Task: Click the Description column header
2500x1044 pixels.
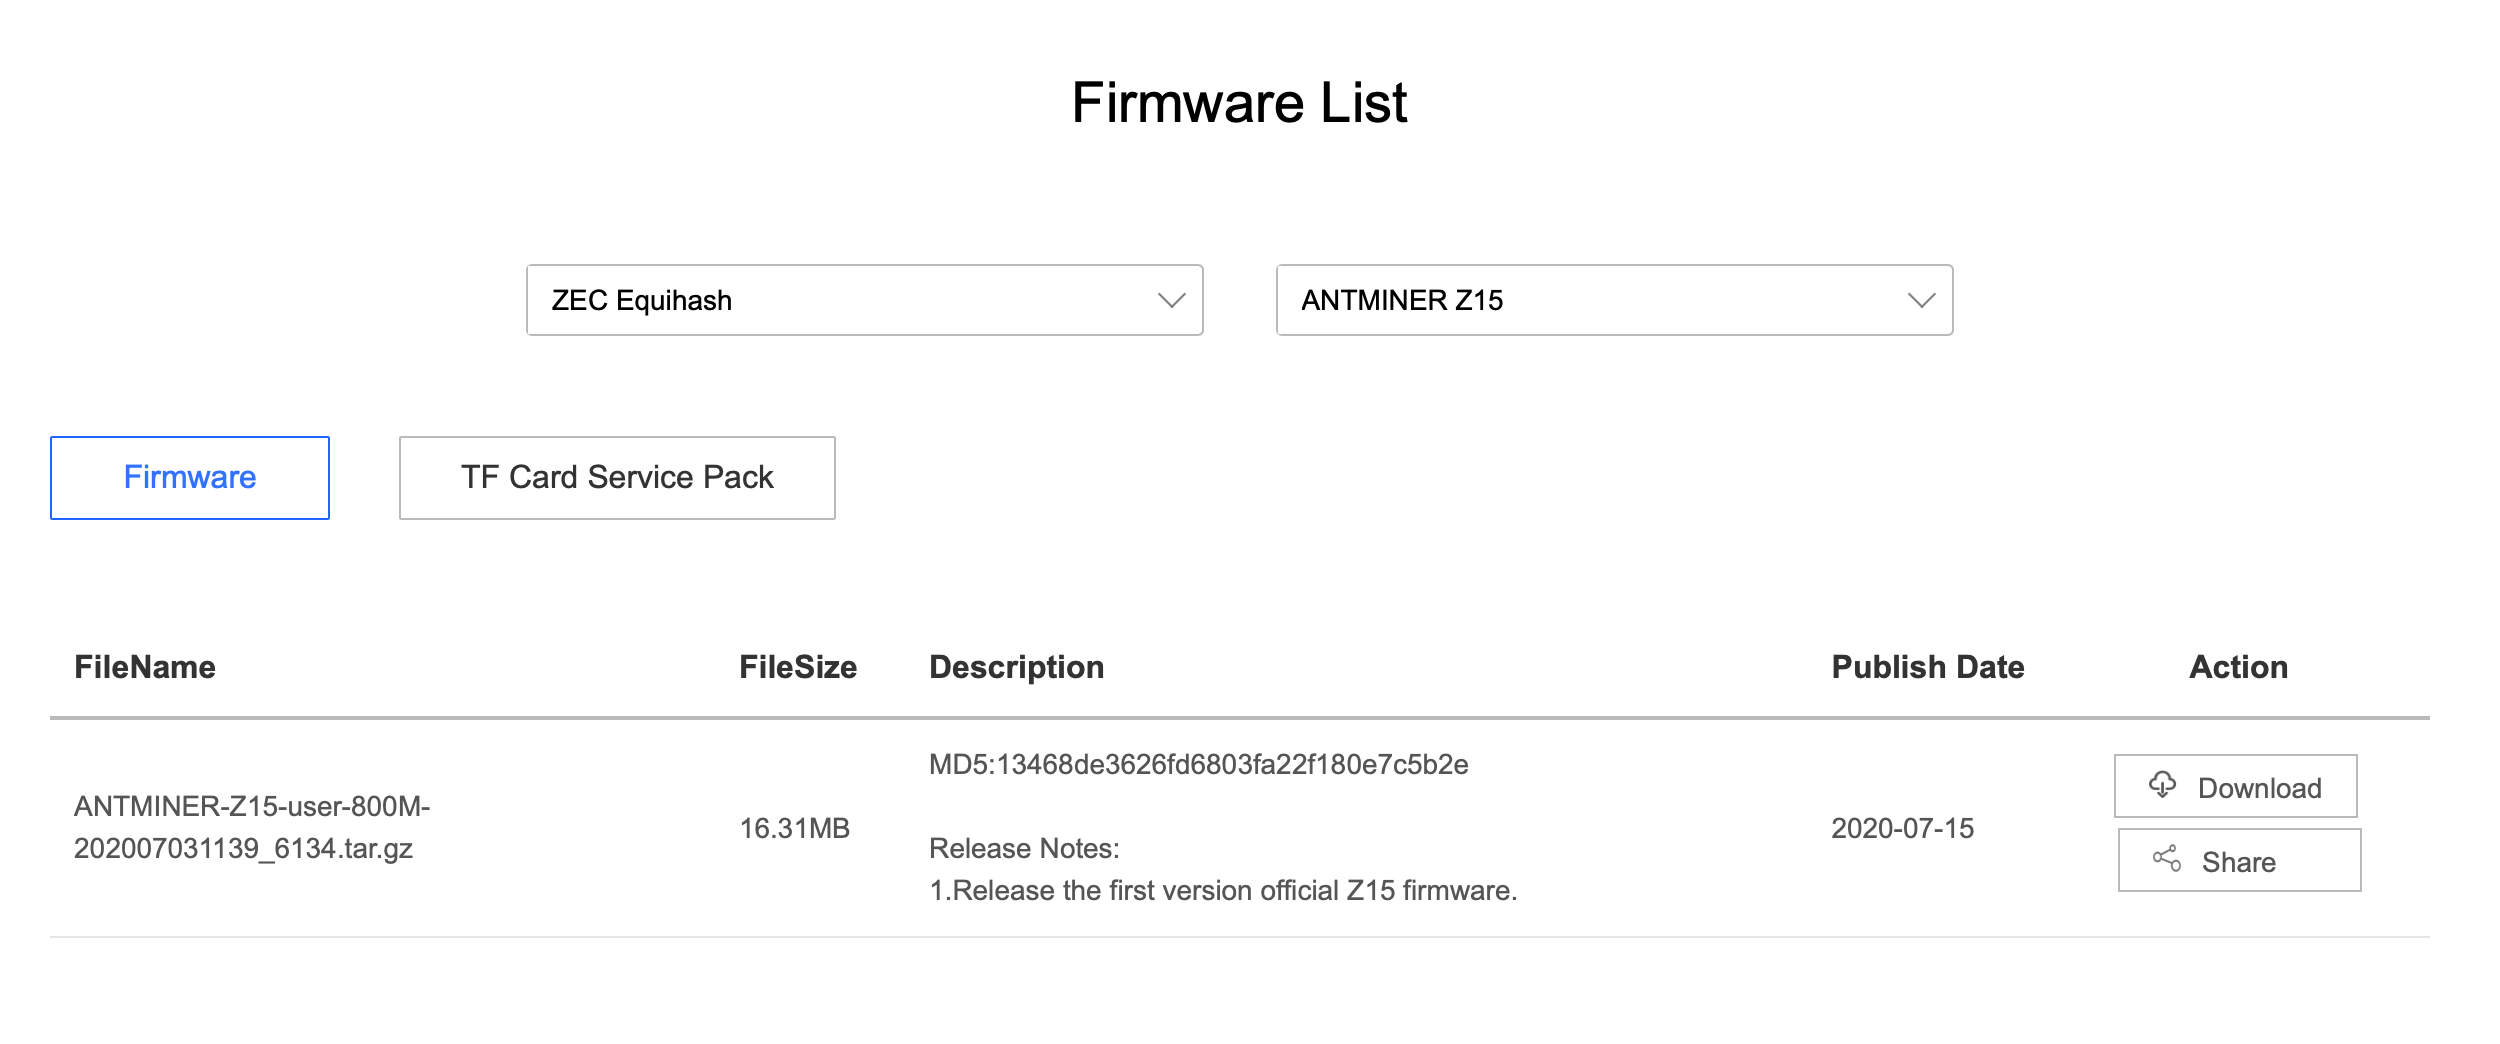Action: pyautogui.click(x=1016, y=667)
